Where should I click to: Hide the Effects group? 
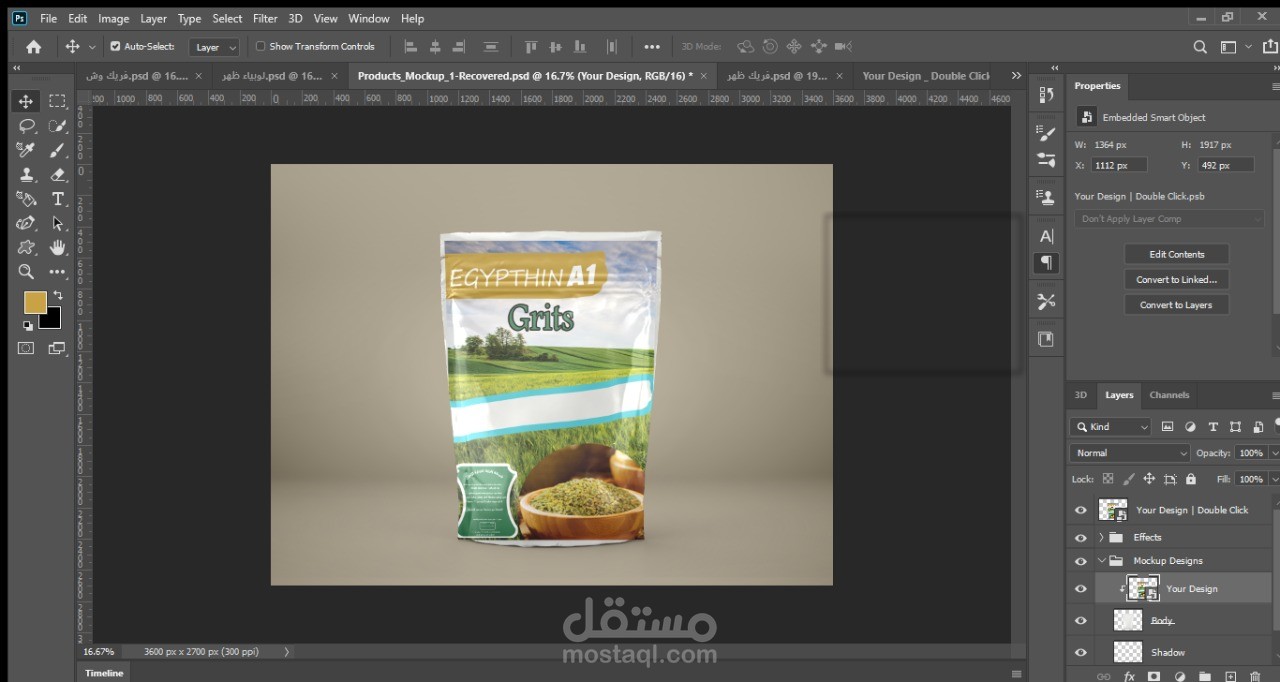click(1080, 538)
